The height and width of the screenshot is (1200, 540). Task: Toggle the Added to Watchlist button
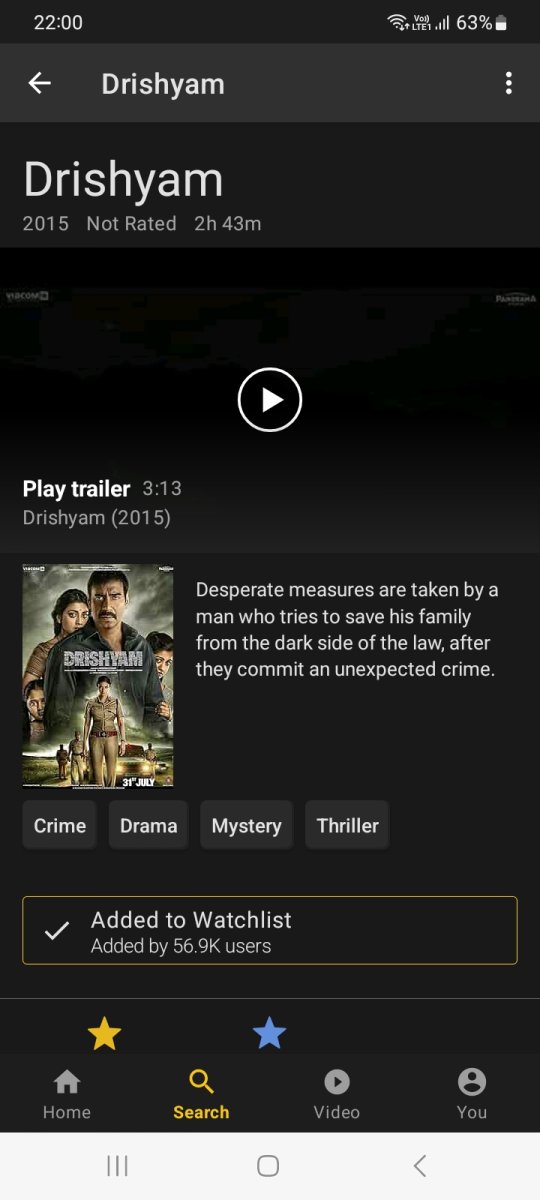tap(270, 930)
